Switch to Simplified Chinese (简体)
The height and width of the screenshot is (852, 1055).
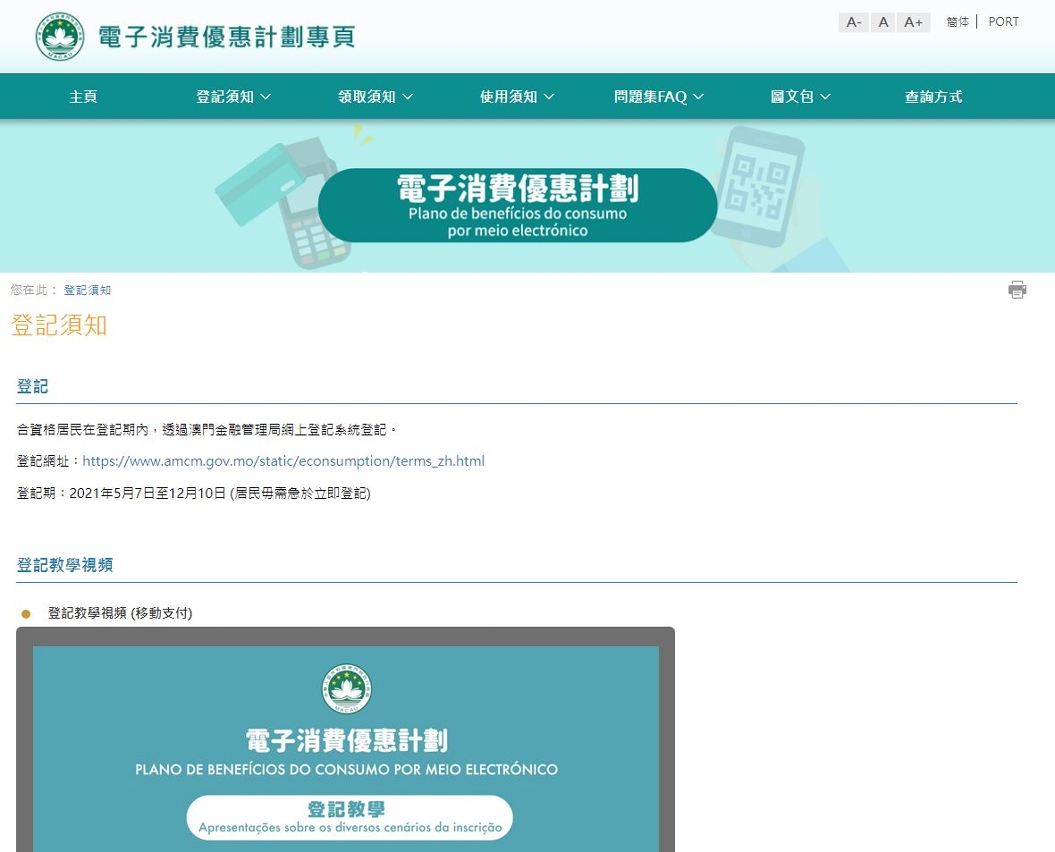pos(957,22)
